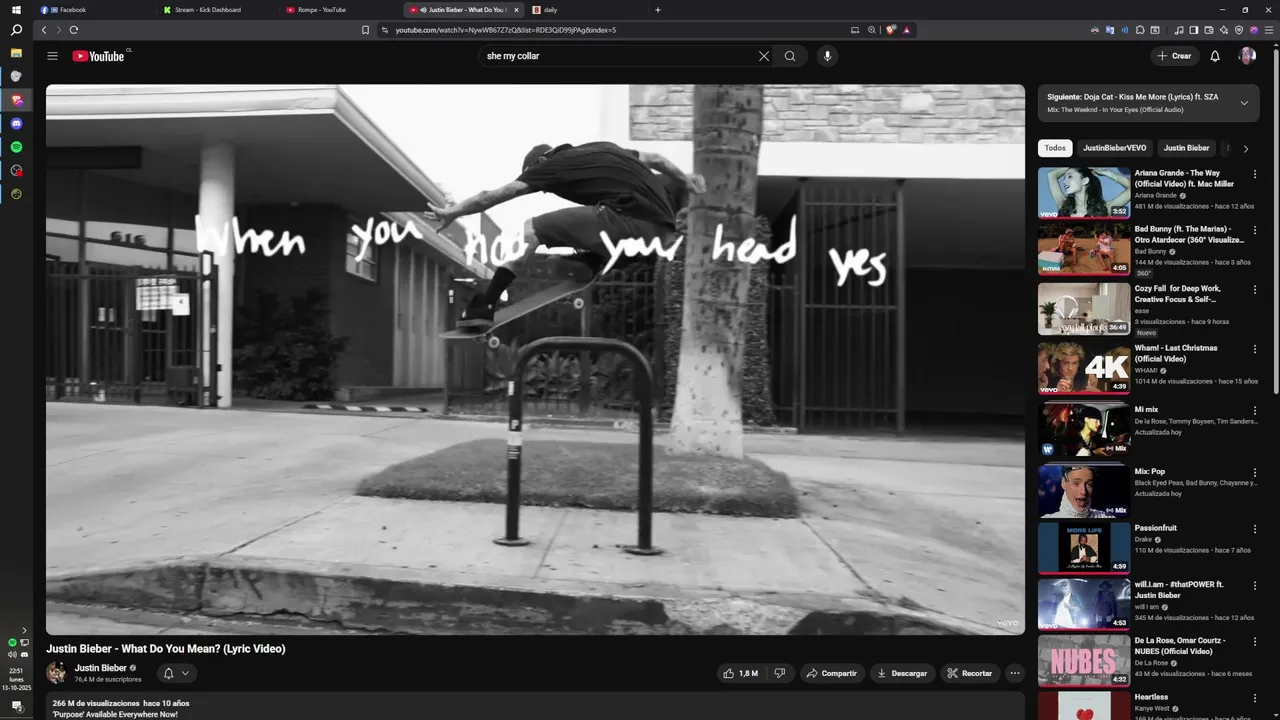This screenshot has width=1280, height=720.
Task: Go back in the browser
Action: pos(43,30)
